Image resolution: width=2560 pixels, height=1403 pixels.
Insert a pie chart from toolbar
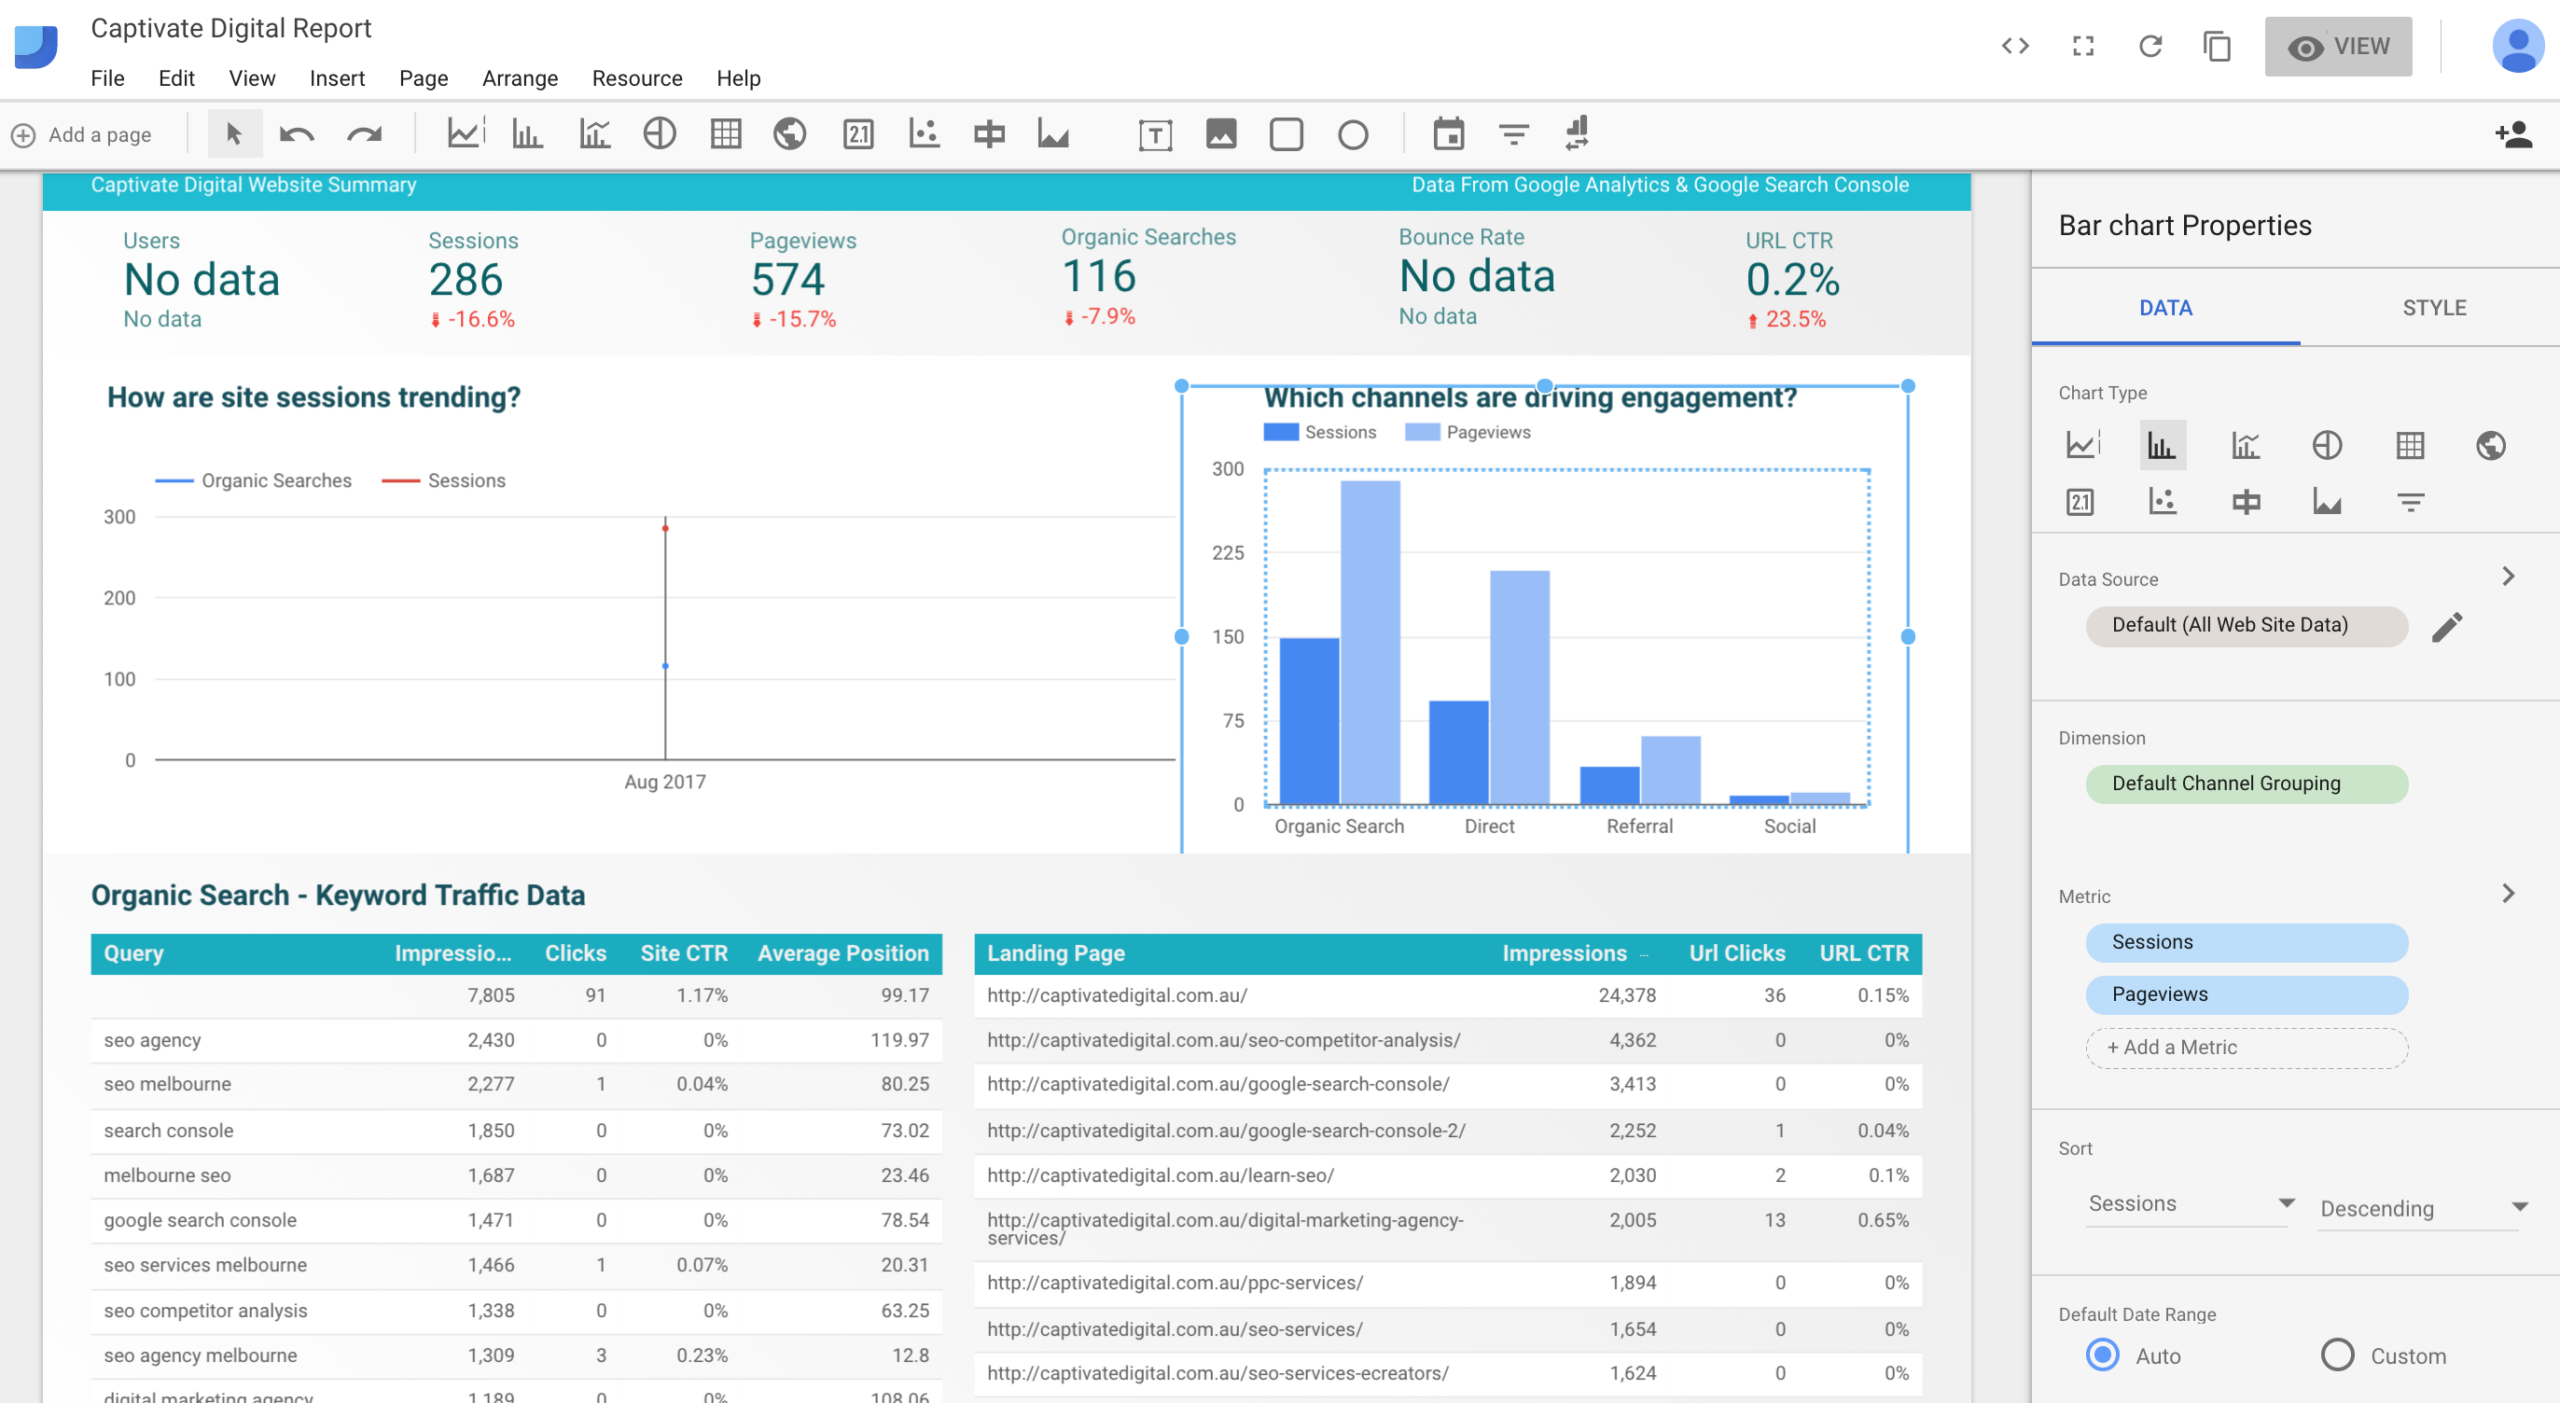click(x=659, y=134)
